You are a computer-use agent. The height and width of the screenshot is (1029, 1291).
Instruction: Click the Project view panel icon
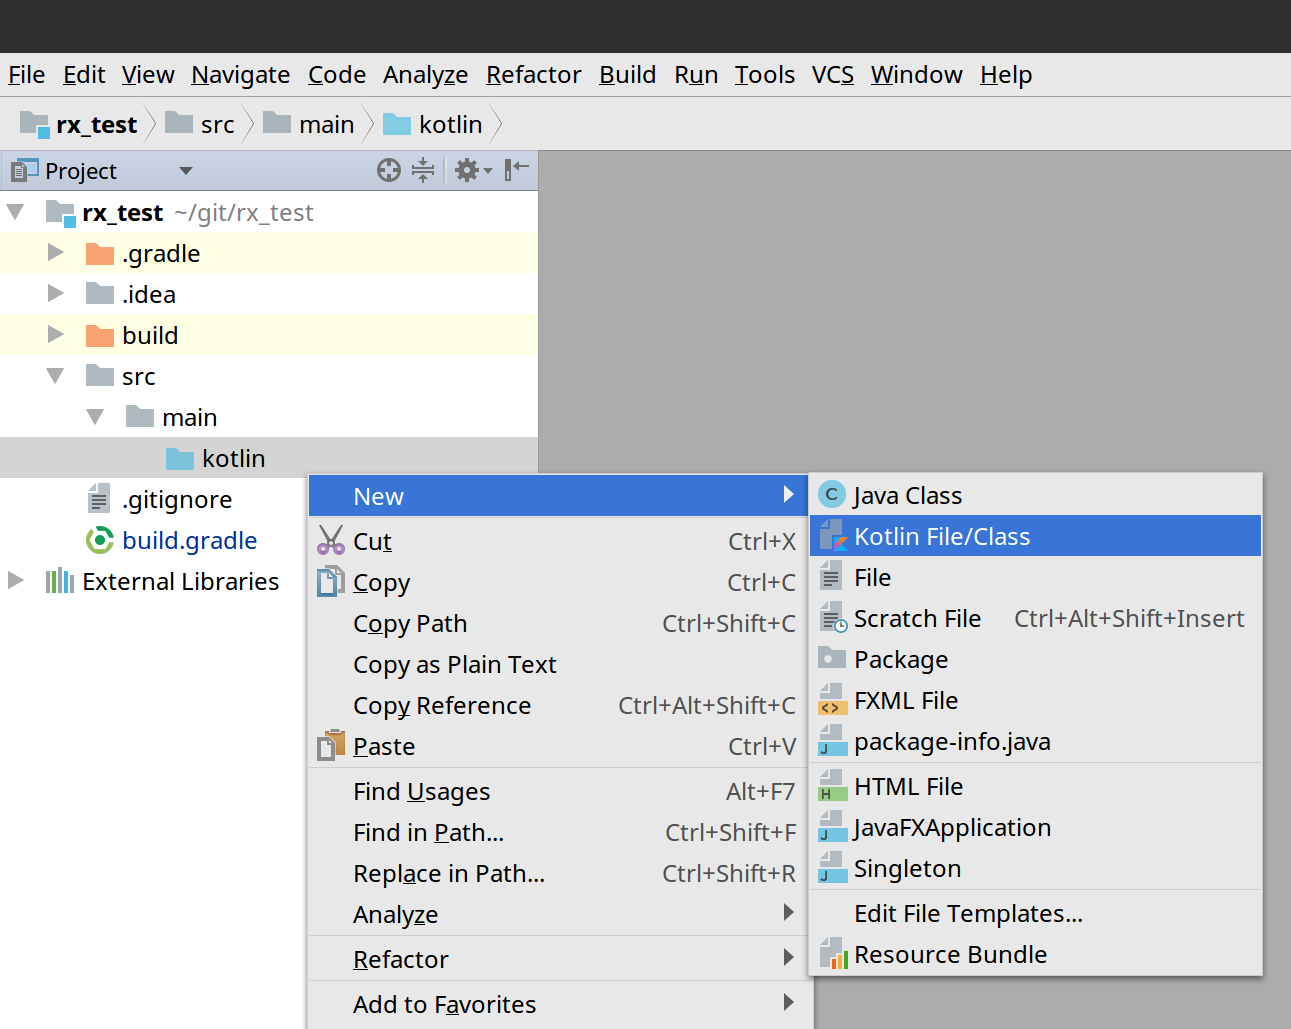coord(24,171)
